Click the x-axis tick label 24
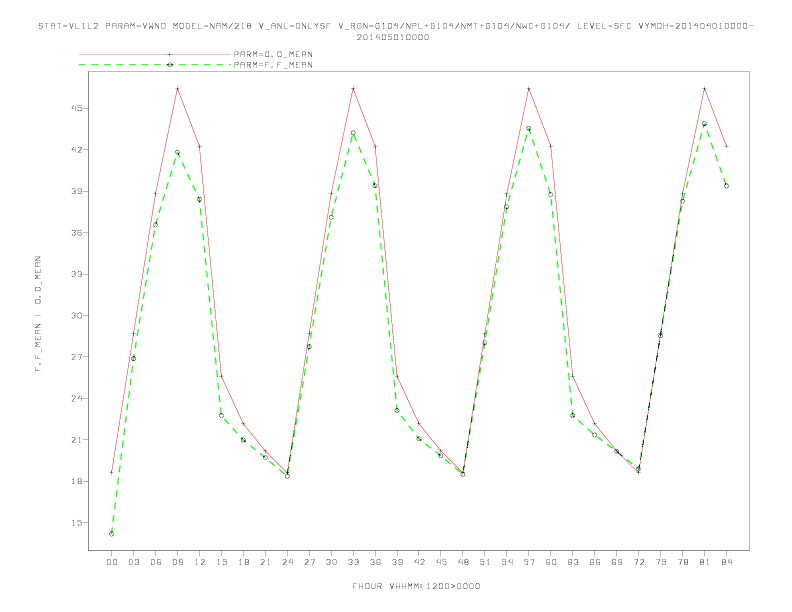 point(287,562)
